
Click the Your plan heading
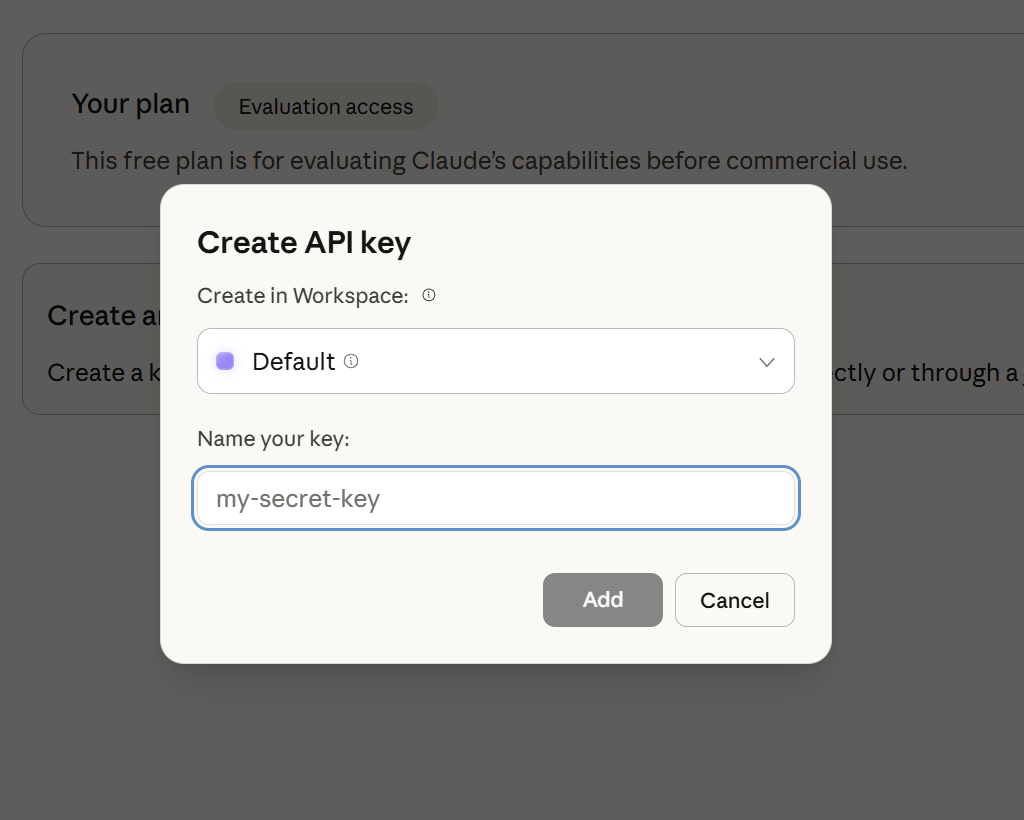click(130, 103)
